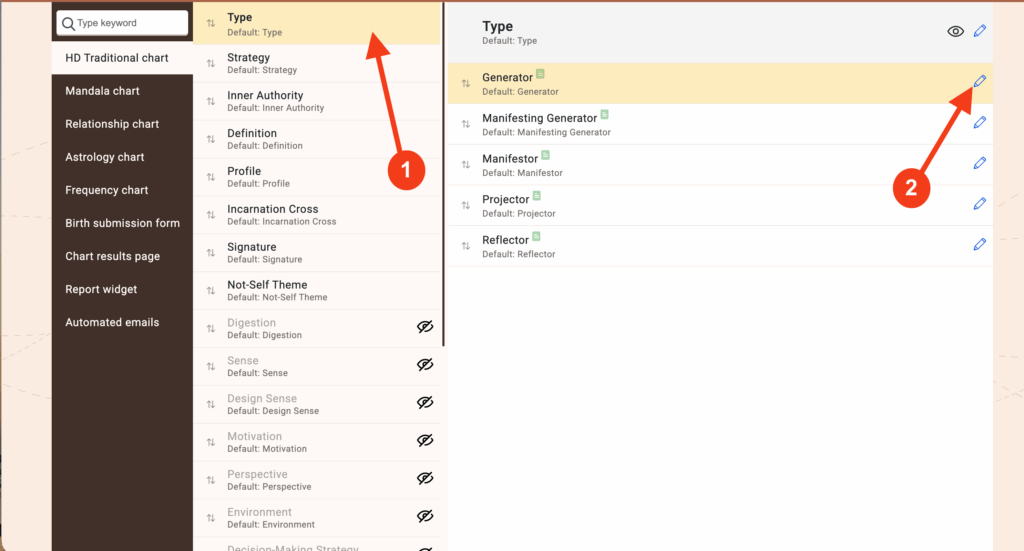Open the editor for the Reflector row
This screenshot has width=1024, height=551.
pos(979,245)
